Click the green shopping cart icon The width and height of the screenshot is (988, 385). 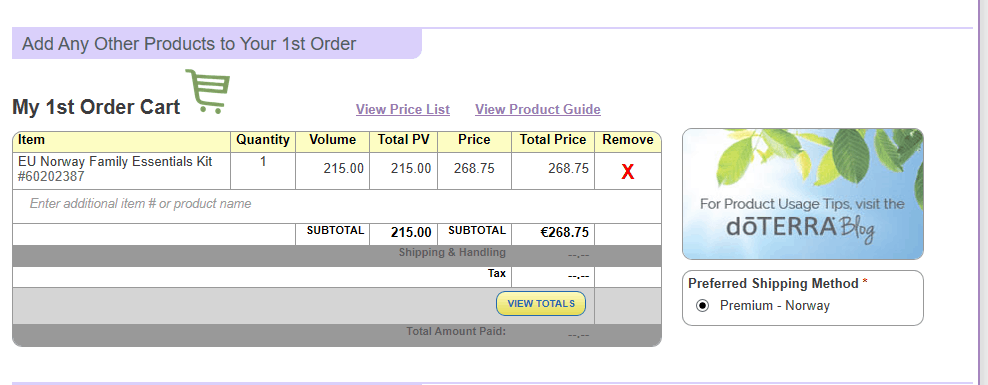tap(208, 91)
